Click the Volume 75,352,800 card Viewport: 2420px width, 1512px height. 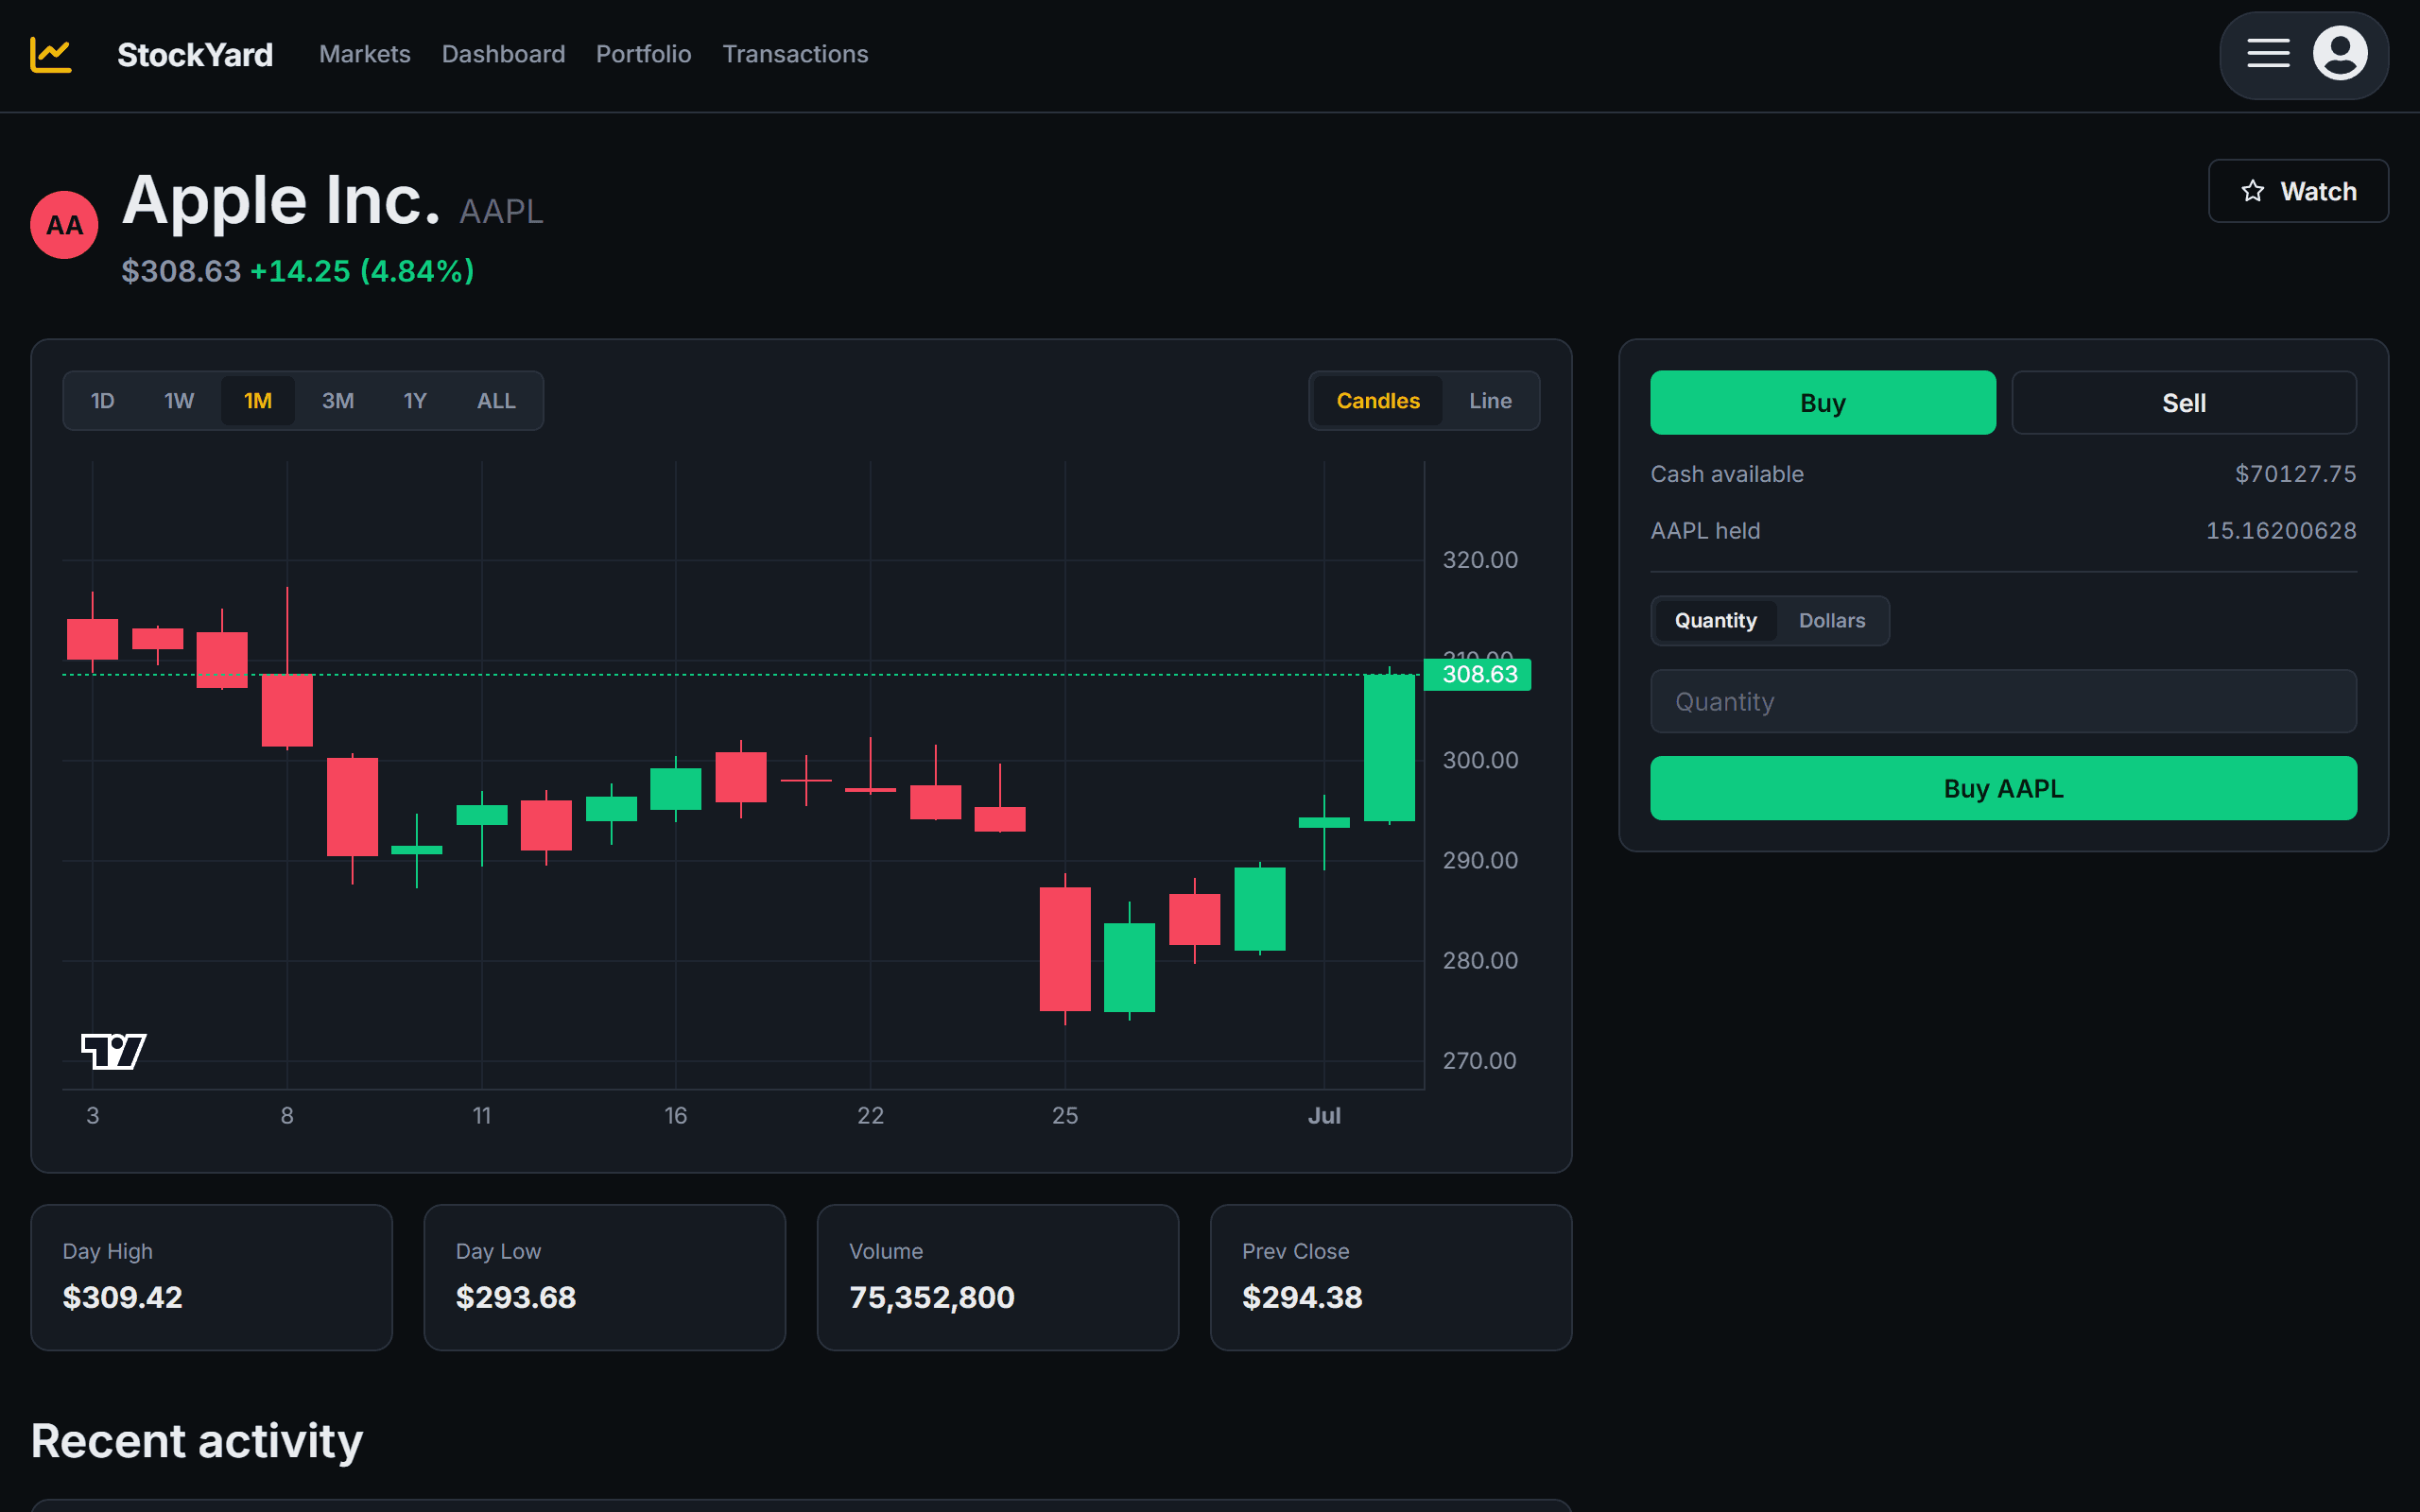click(997, 1277)
